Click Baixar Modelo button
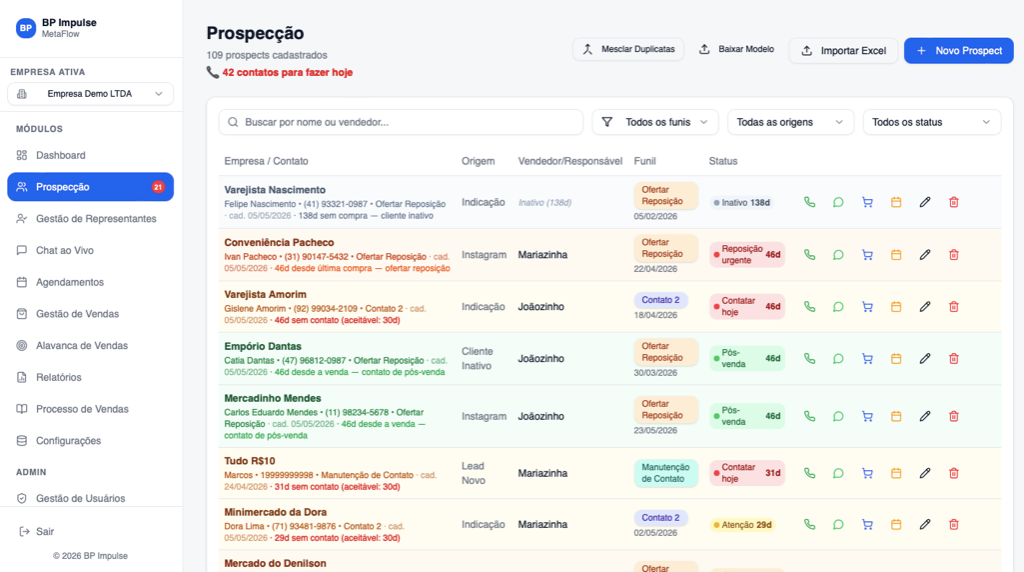 pos(736,50)
